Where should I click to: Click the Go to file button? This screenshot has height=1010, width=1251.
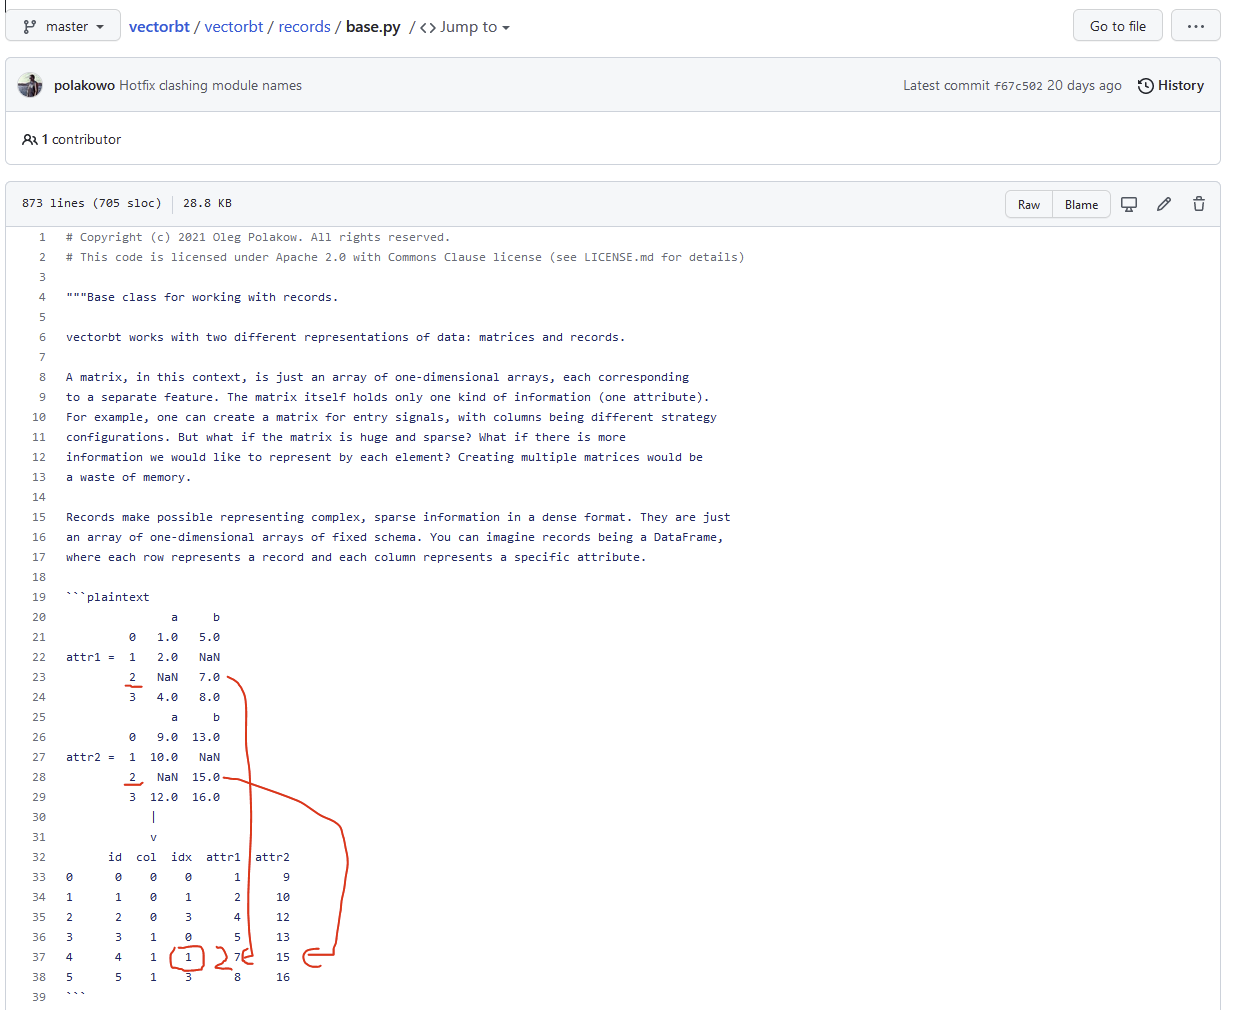pos(1117,25)
